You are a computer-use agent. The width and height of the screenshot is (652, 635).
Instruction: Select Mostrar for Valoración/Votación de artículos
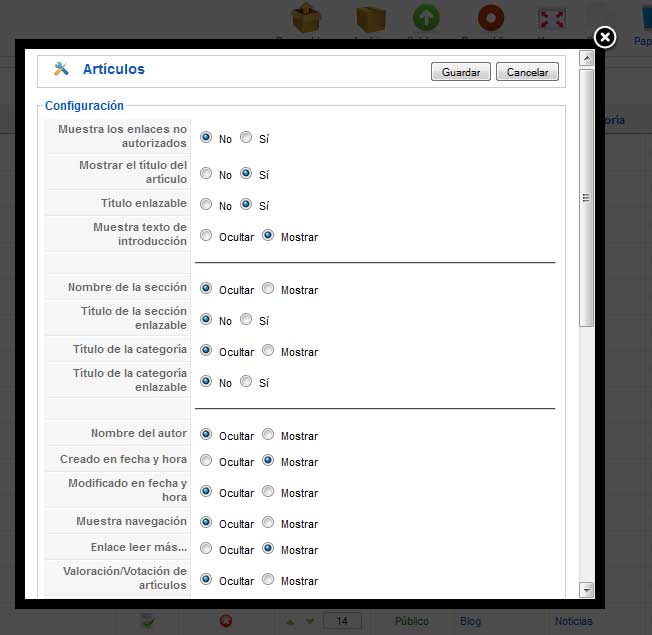pyautogui.click(x=268, y=579)
